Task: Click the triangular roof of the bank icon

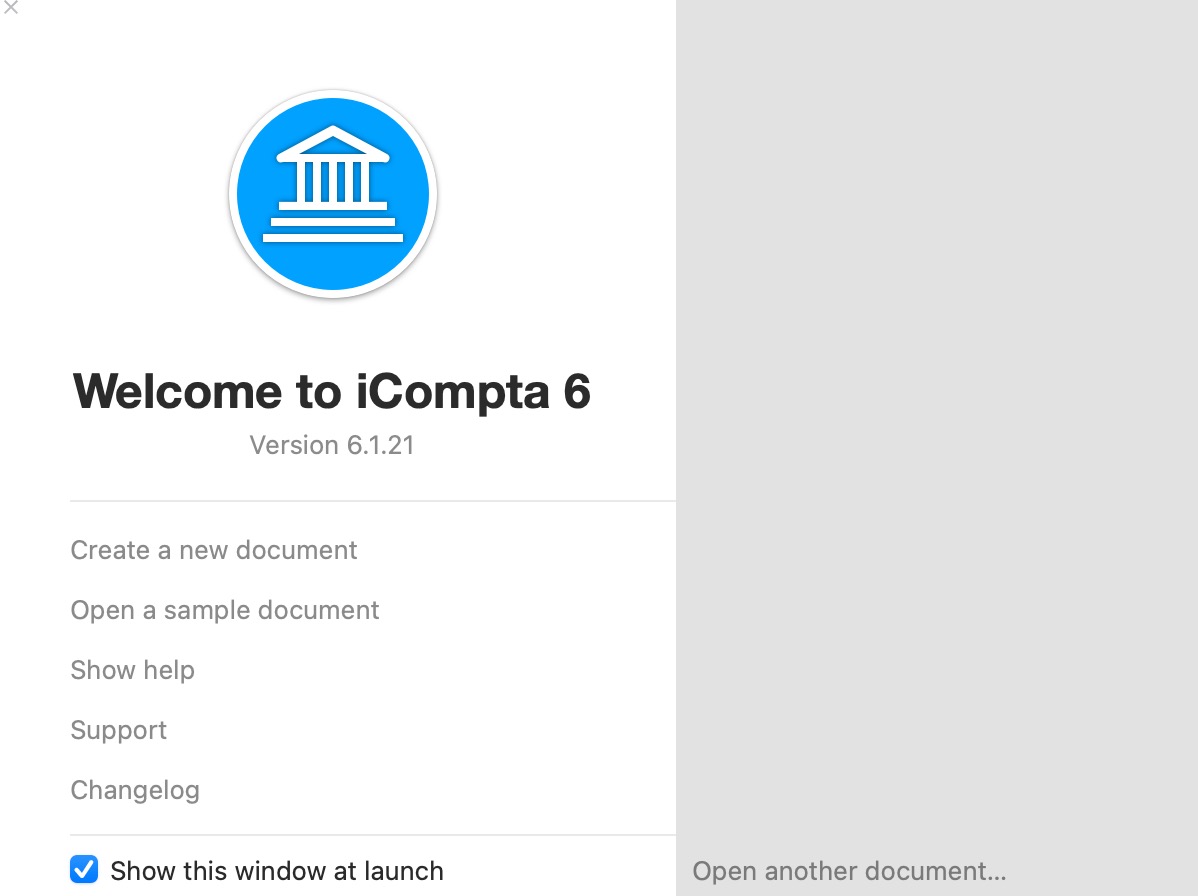Action: pyautogui.click(x=333, y=144)
